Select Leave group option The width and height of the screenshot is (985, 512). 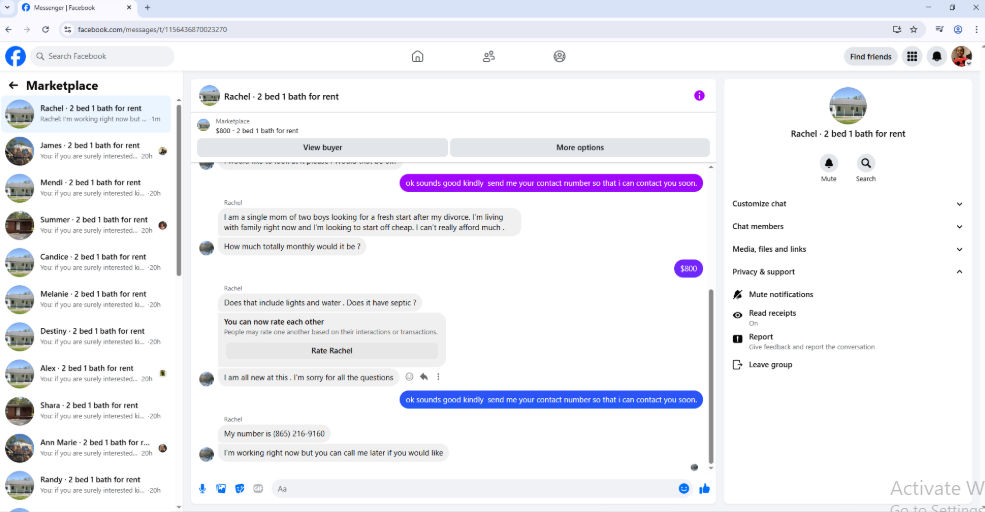coord(848,364)
